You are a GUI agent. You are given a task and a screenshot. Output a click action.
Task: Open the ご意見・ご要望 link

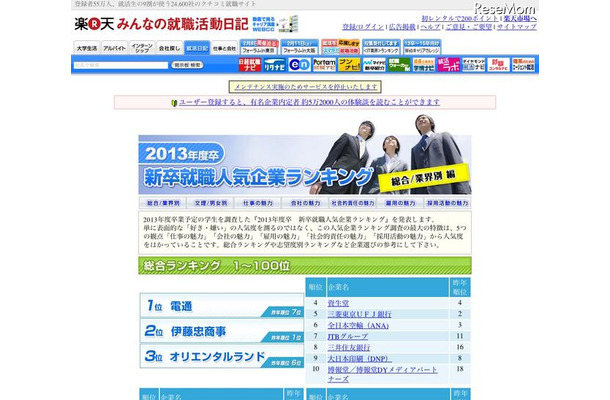[468, 27]
